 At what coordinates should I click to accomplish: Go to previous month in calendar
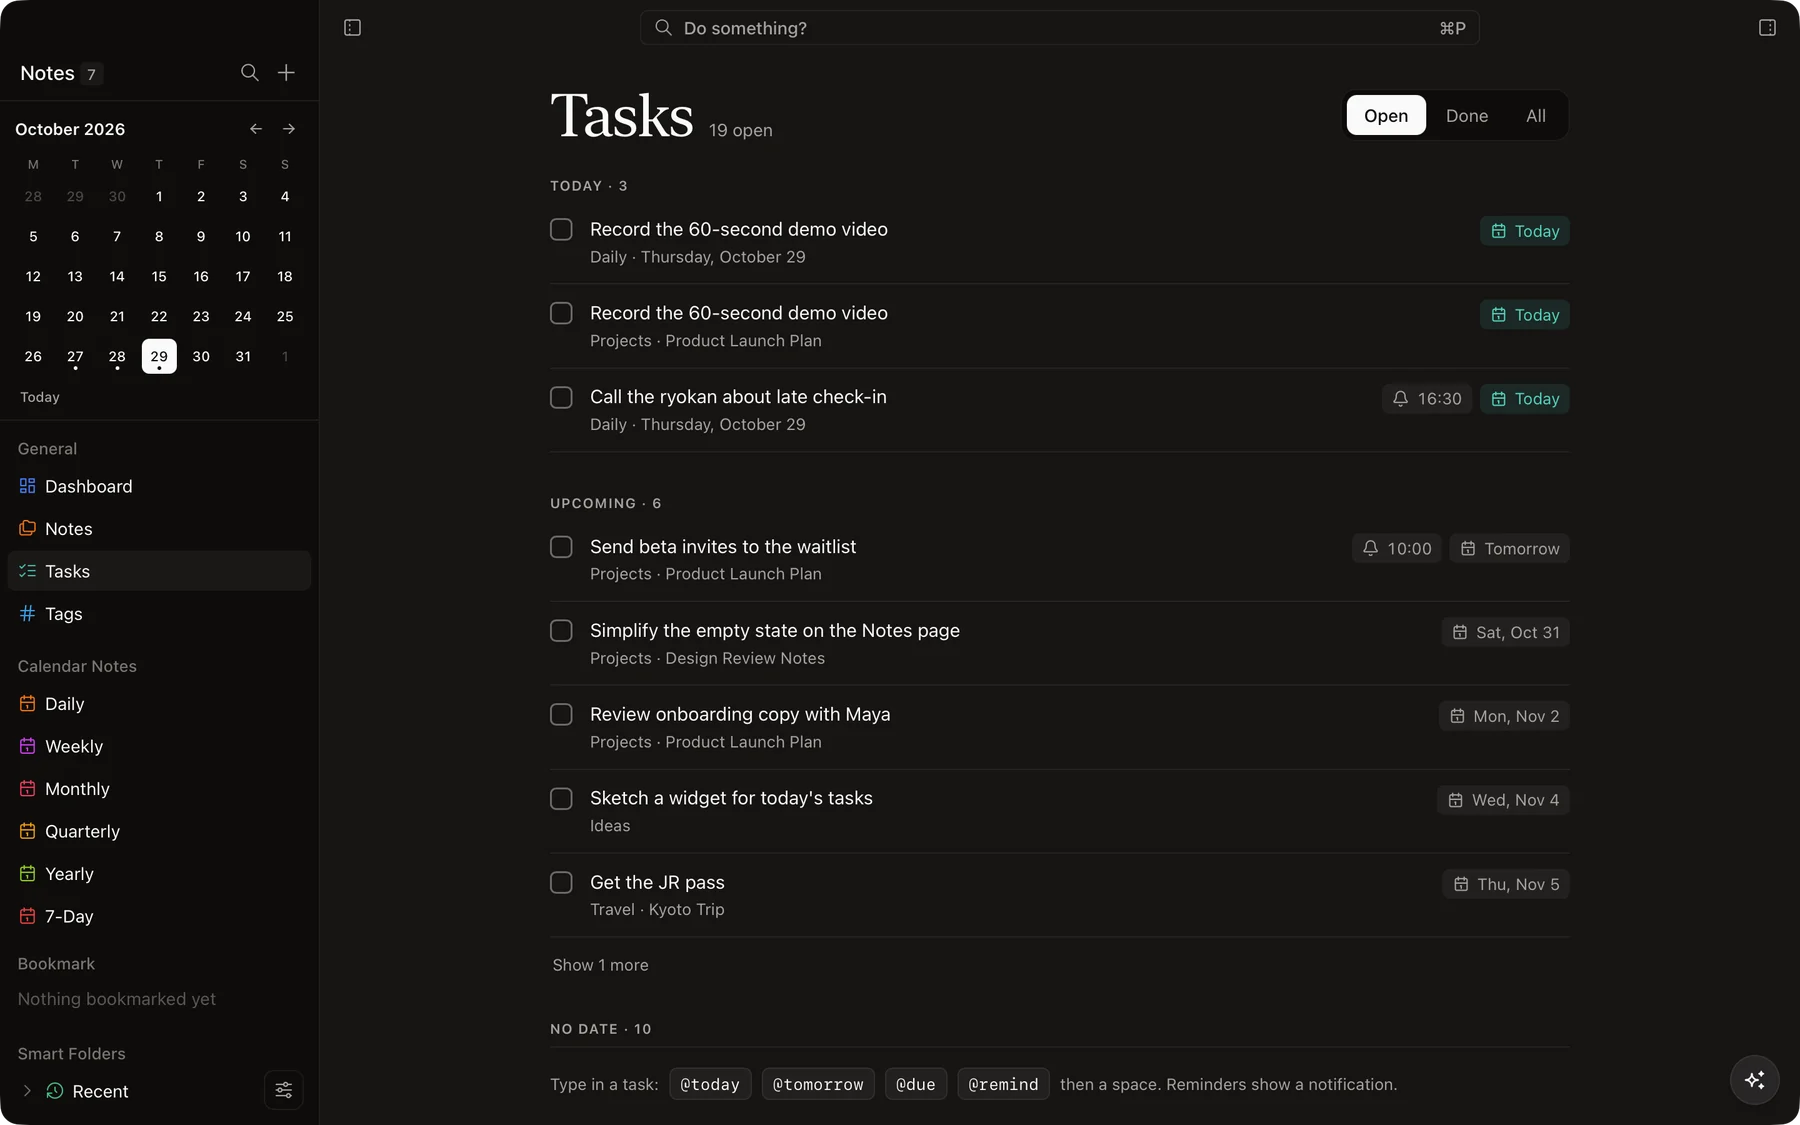[256, 129]
